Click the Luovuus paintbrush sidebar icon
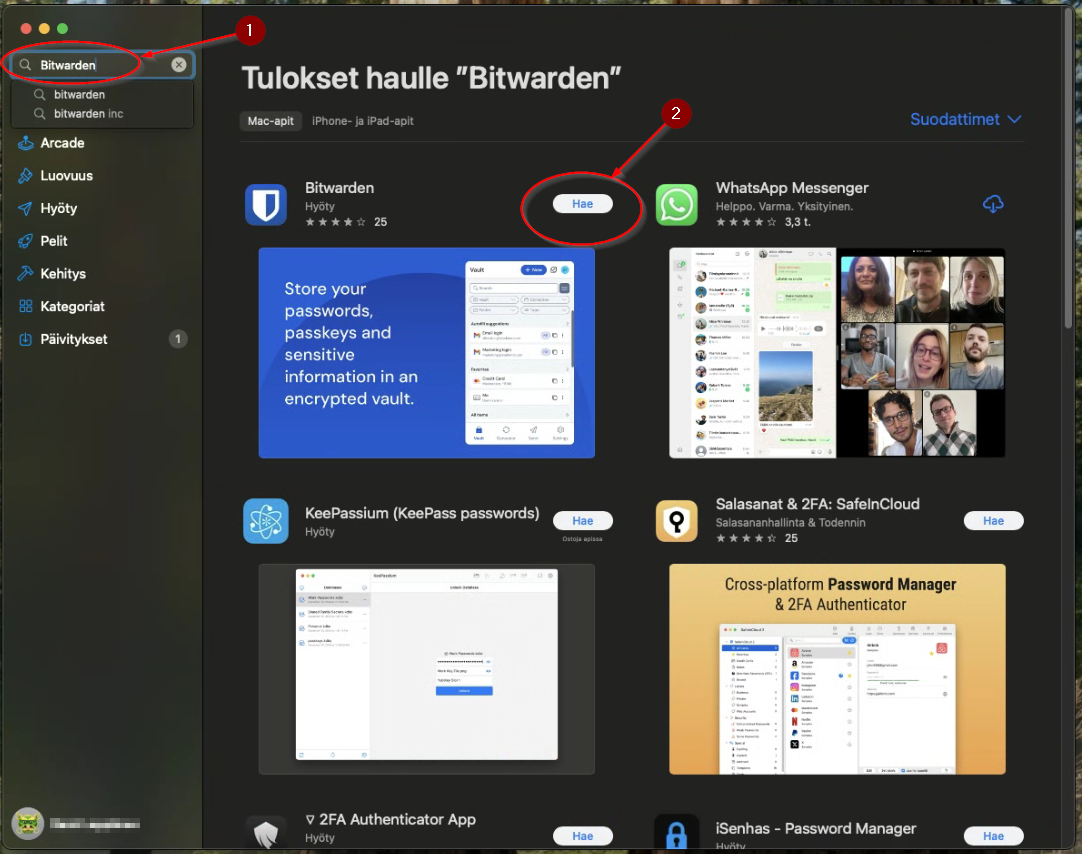Screen dimensions: 1082x854 [x=26, y=175]
